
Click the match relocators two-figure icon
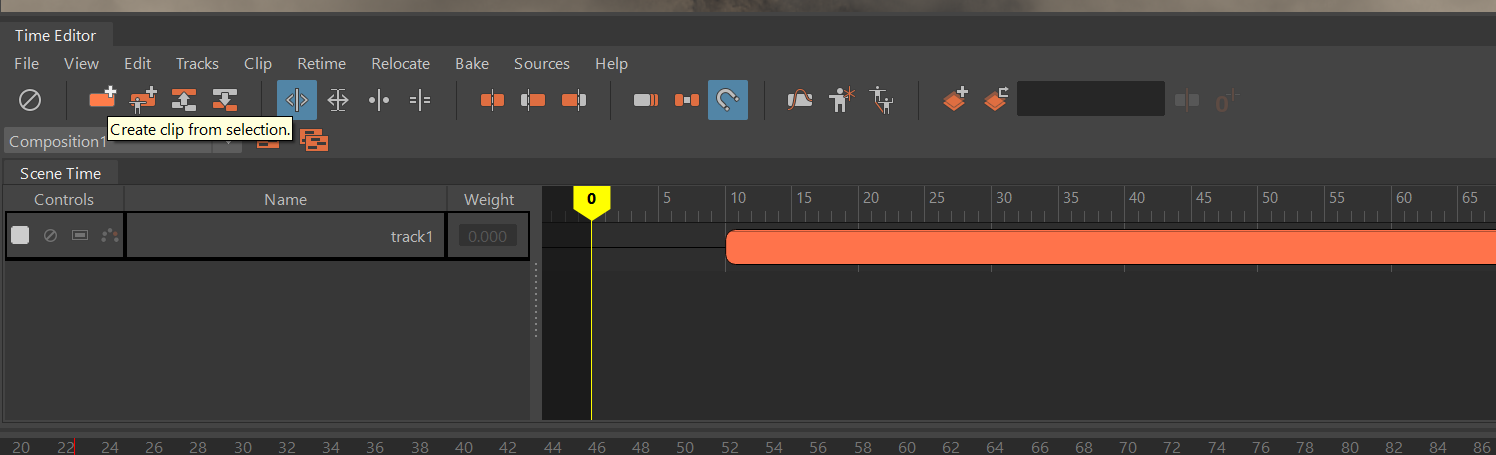[881, 100]
